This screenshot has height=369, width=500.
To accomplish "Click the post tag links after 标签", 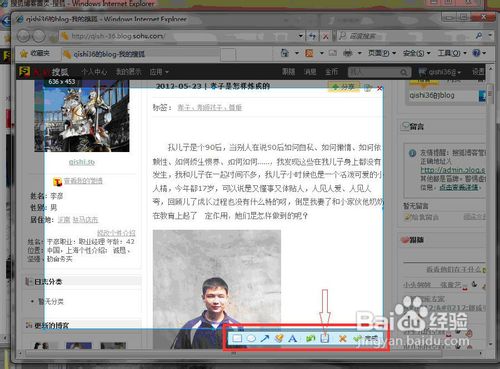I will 210,107.
